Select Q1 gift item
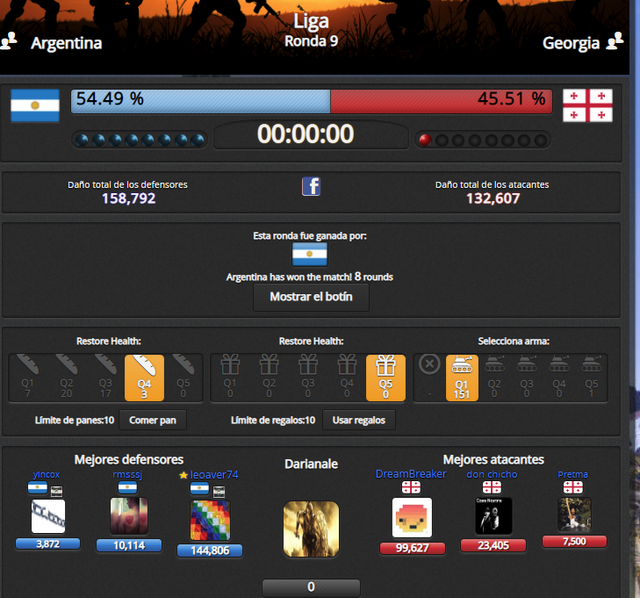Viewport: 640px width, 598px height. (230, 377)
